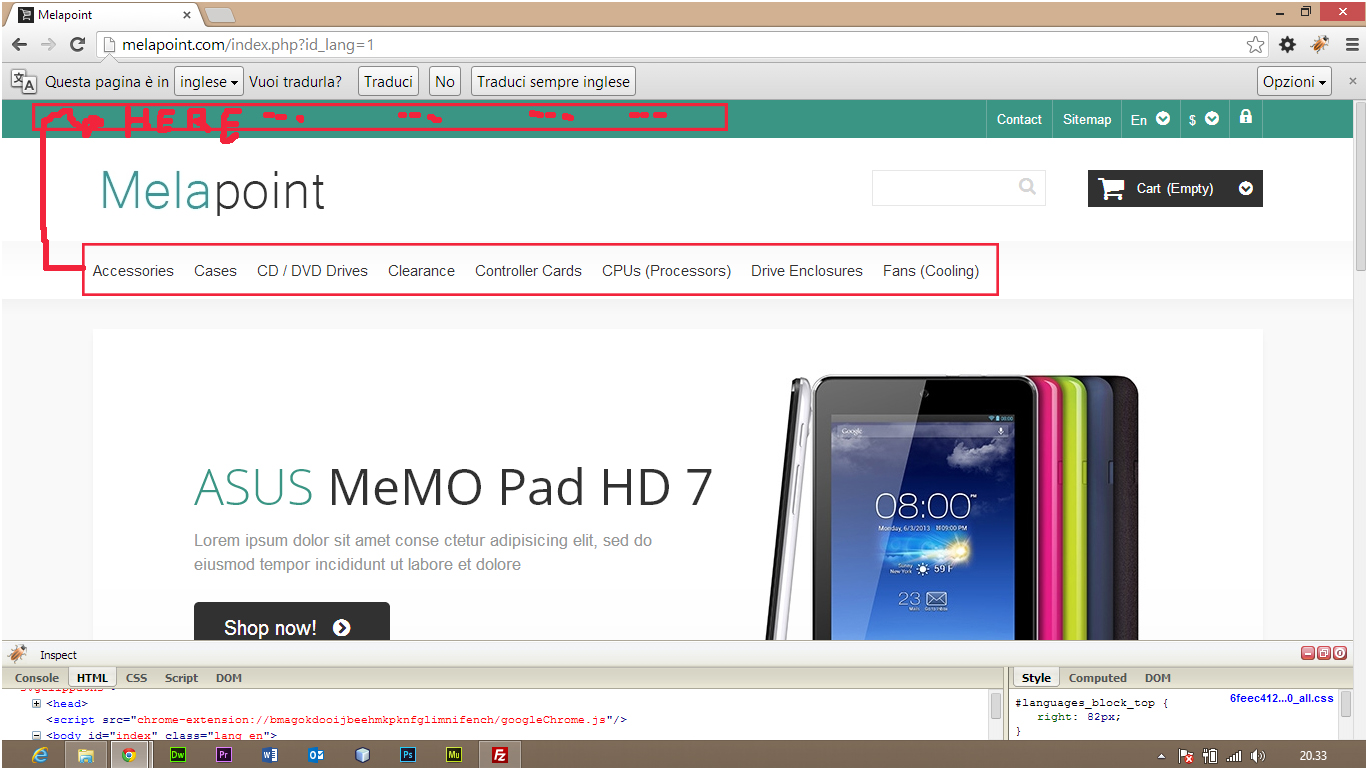The image size is (1366, 768).
Task: Open the inglese language dropdown
Action: coord(209,81)
